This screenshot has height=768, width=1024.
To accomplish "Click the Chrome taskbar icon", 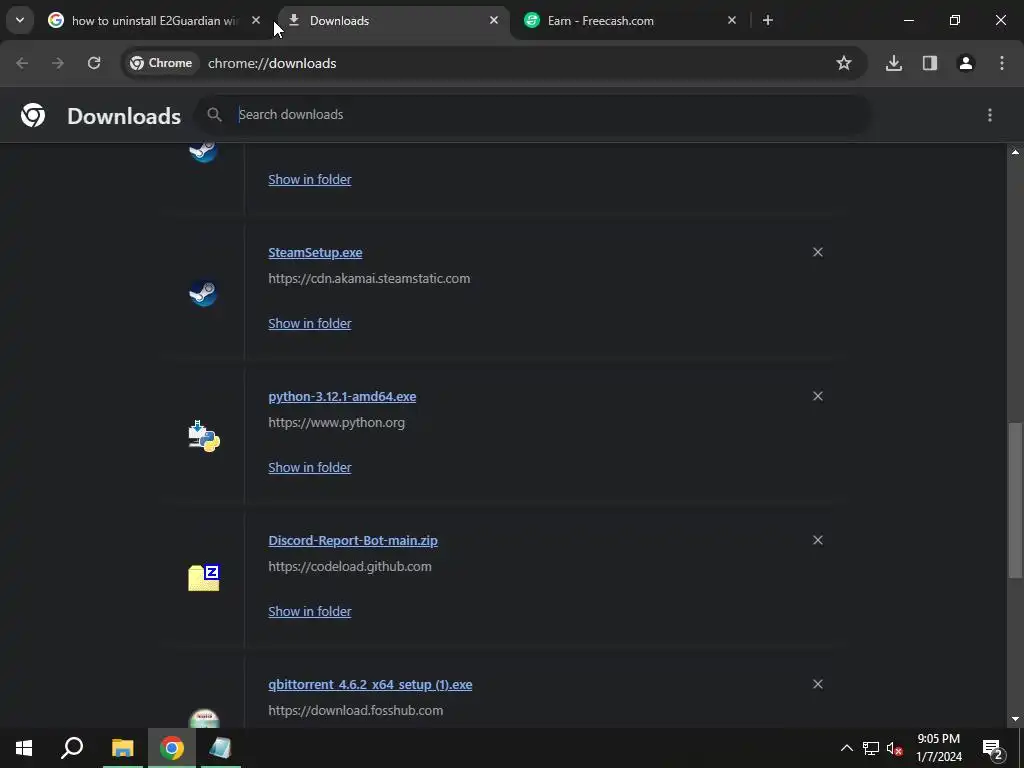I will tap(172, 748).
